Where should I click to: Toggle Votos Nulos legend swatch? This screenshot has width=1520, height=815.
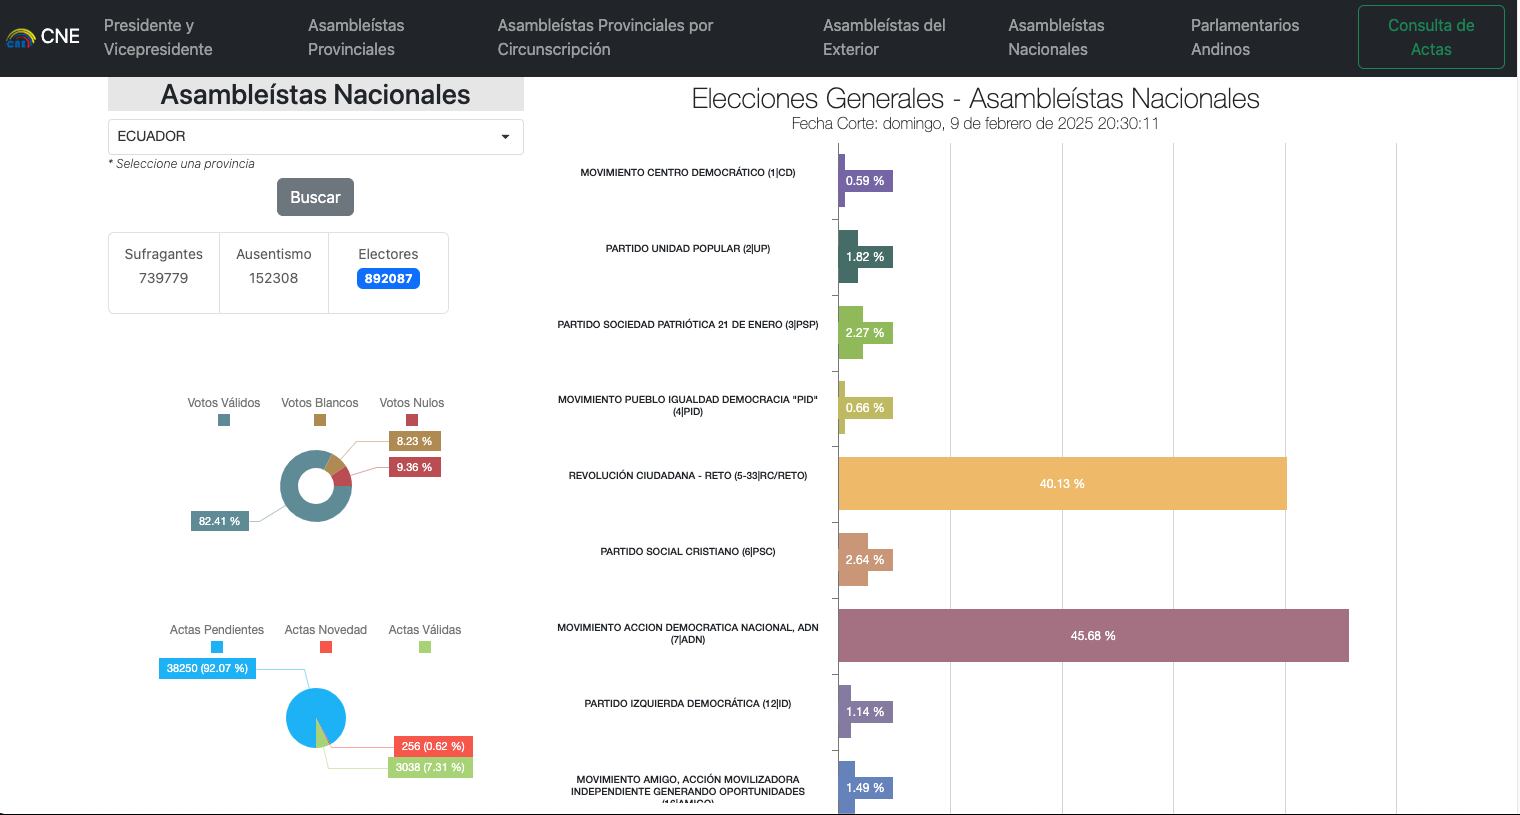point(412,420)
